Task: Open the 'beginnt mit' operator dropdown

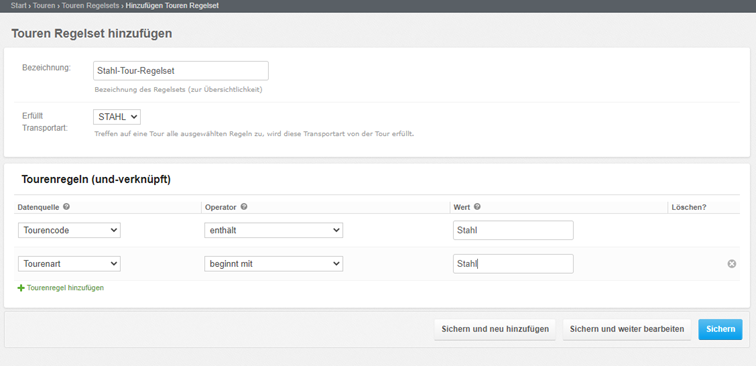Action: [x=273, y=264]
